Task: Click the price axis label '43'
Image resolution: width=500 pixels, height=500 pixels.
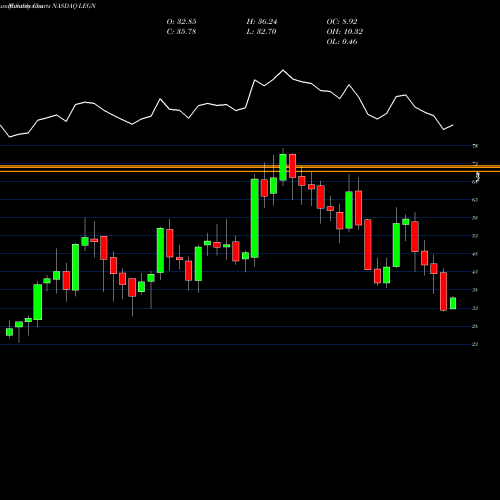Action: click(475, 272)
